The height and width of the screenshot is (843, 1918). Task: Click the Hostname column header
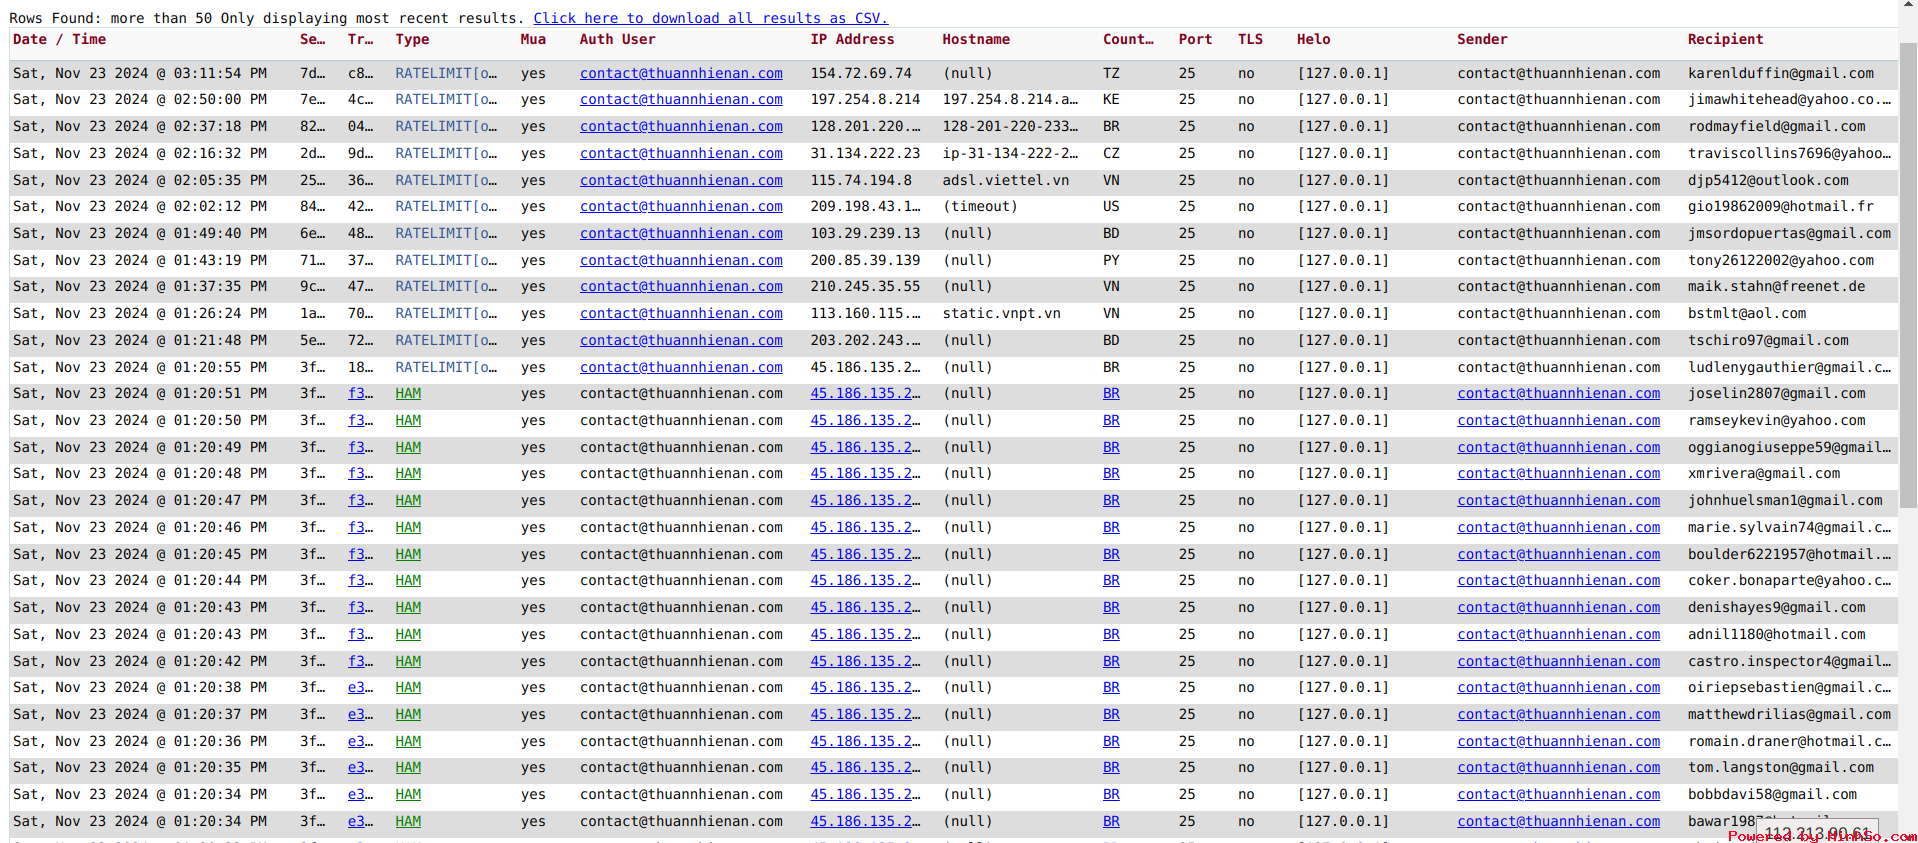coord(976,40)
